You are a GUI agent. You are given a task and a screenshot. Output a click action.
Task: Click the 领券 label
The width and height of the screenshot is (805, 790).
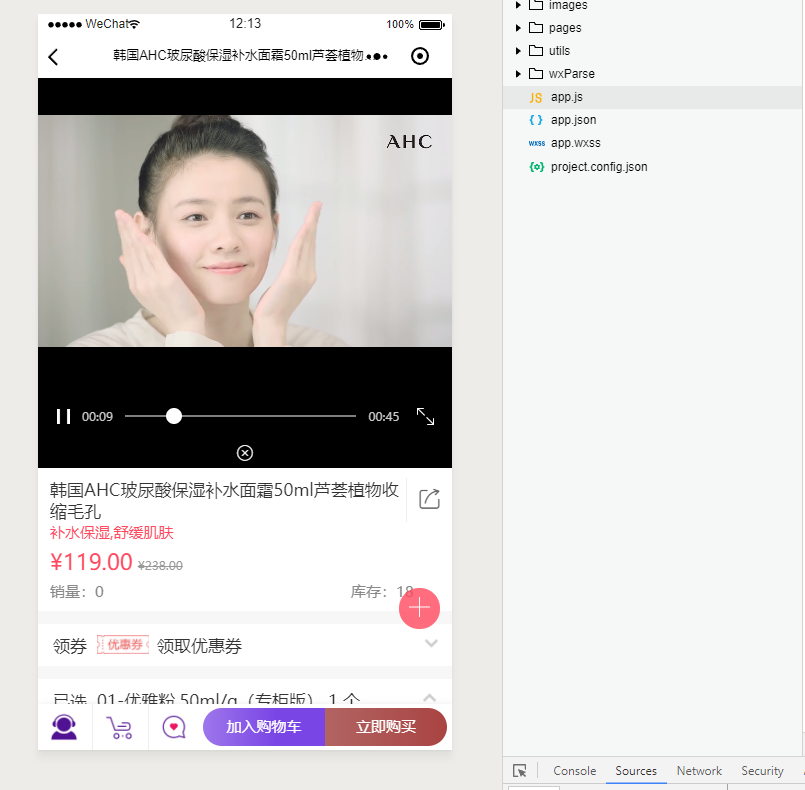[x=70, y=646]
